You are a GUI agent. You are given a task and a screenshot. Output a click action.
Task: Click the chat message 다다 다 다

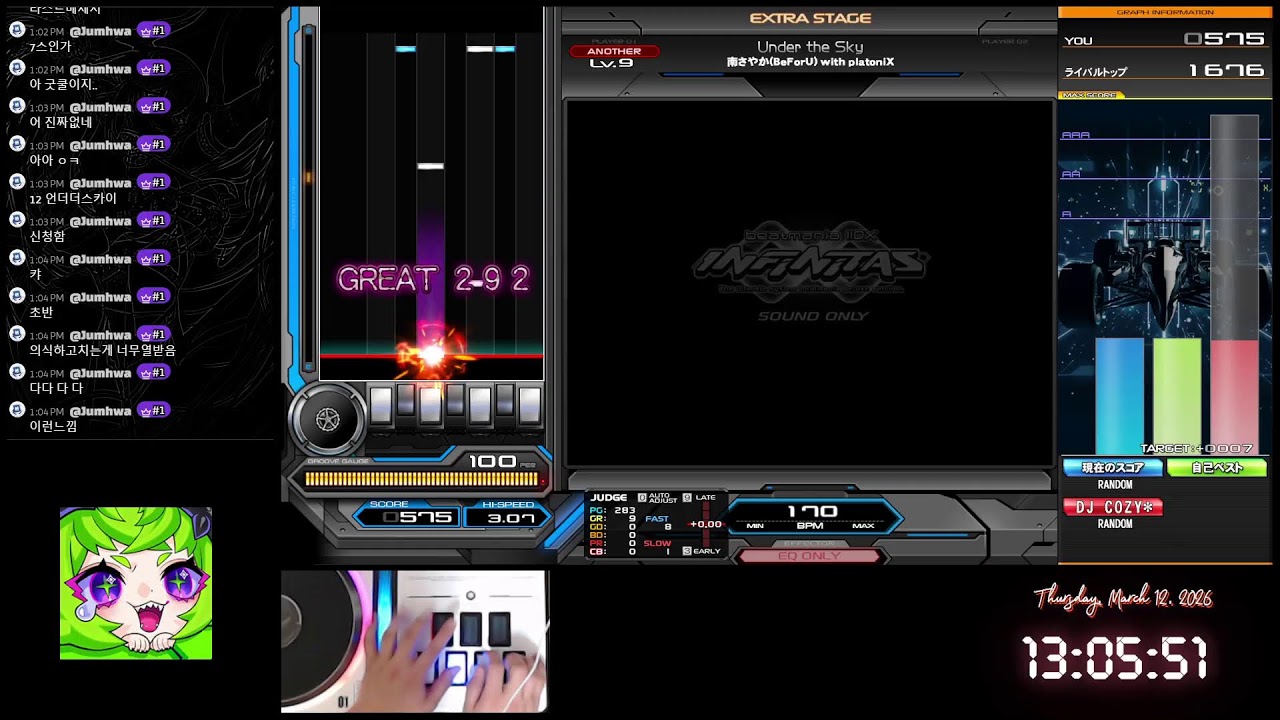56,388
